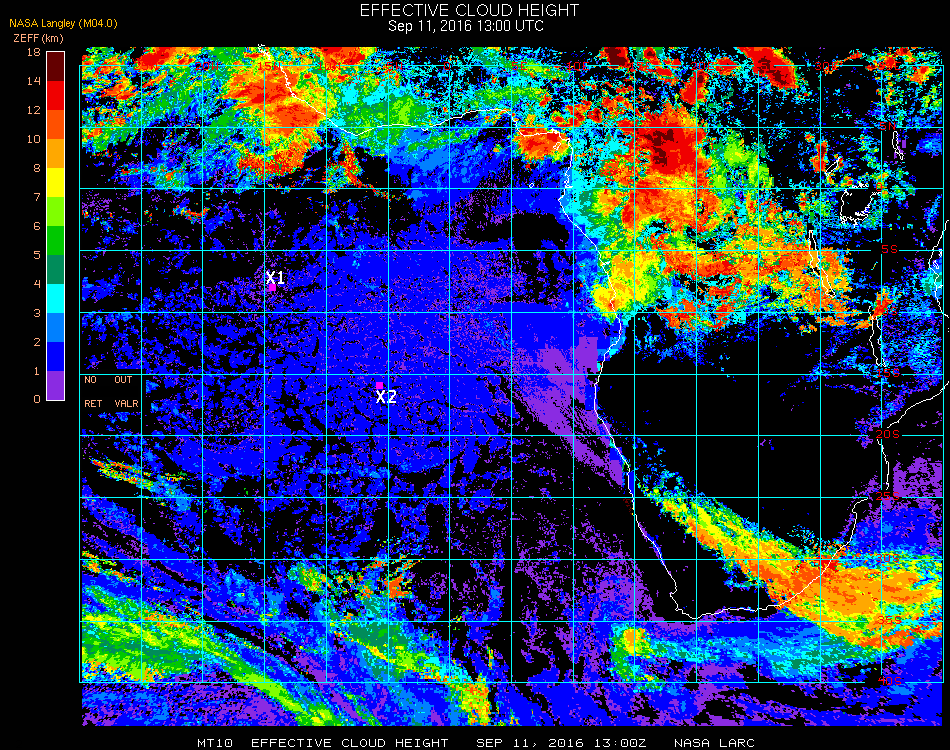This screenshot has height=750, width=950.
Task: Pick the yellow 7-8 km legend swatch
Action: (x=55, y=183)
